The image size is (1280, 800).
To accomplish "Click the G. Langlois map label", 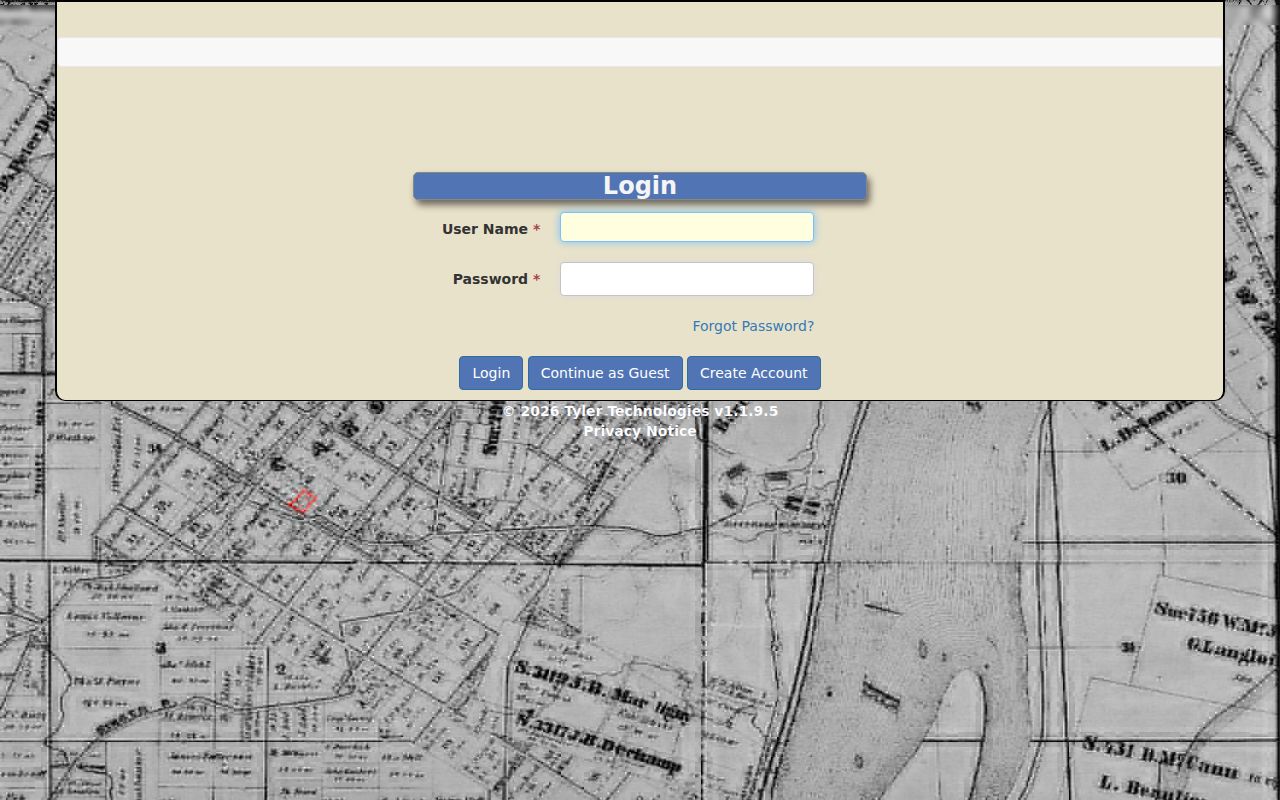I will click(x=1232, y=650).
